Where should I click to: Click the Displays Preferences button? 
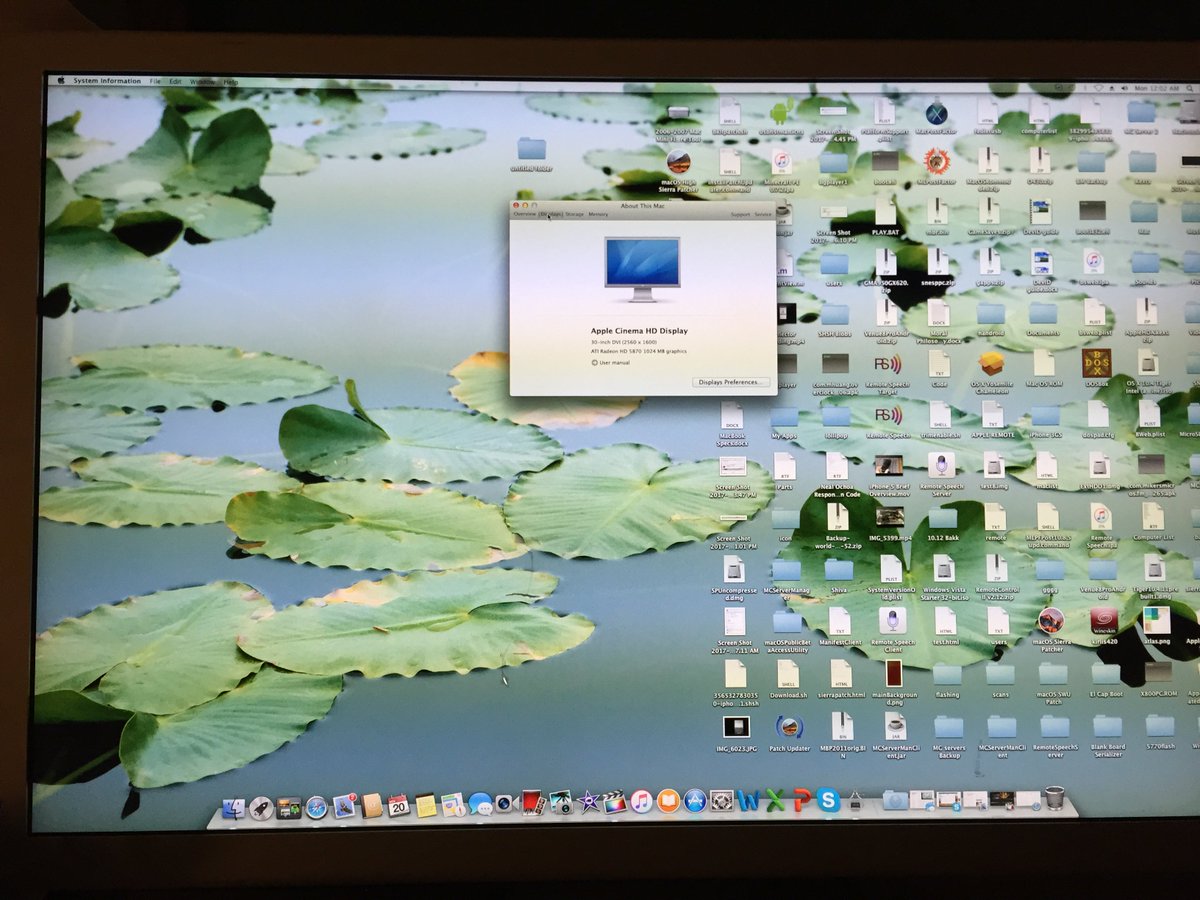[x=731, y=382]
